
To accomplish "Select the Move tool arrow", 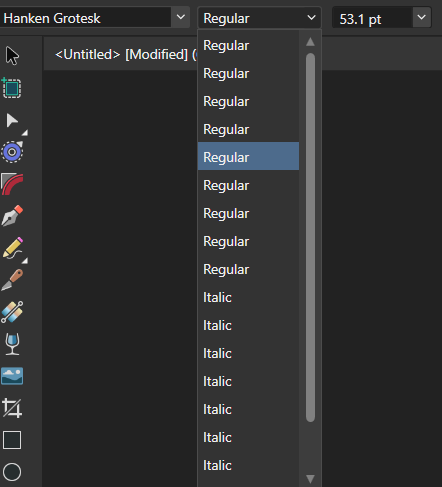I will click(x=12, y=56).
